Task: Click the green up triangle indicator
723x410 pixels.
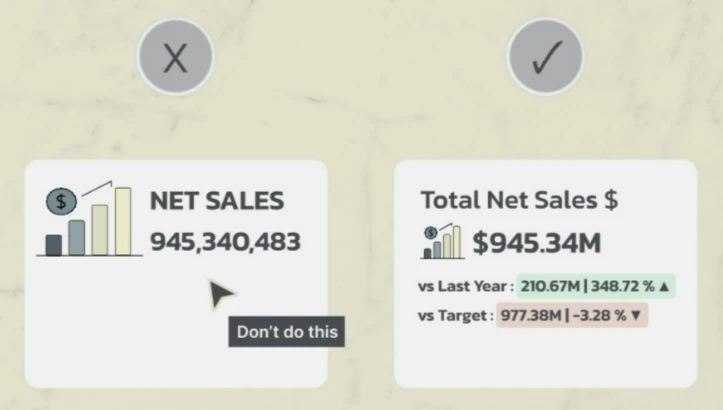Action: pyautogui.click(x=664, y=286)
